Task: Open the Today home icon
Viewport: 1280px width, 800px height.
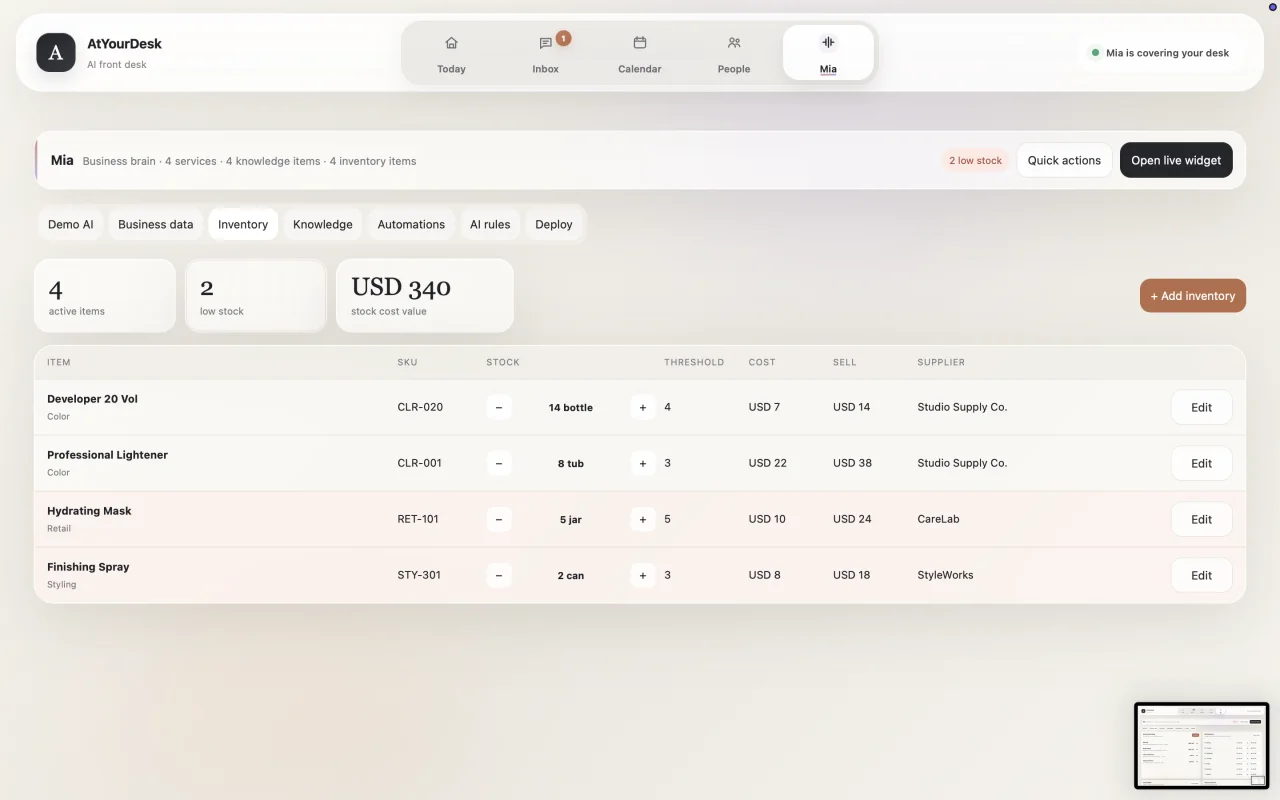Action: coord(451,43)
